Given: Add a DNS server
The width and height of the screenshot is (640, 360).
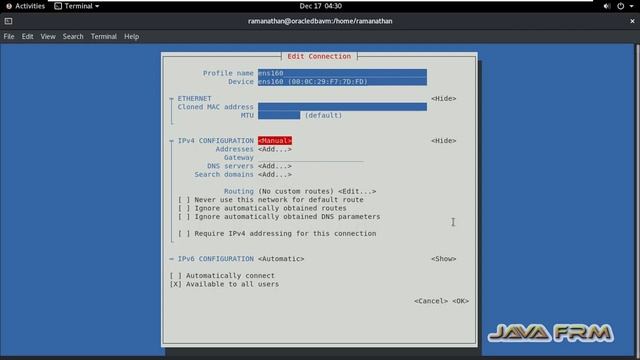Looking at the screenshot, I should coord(275,166).
